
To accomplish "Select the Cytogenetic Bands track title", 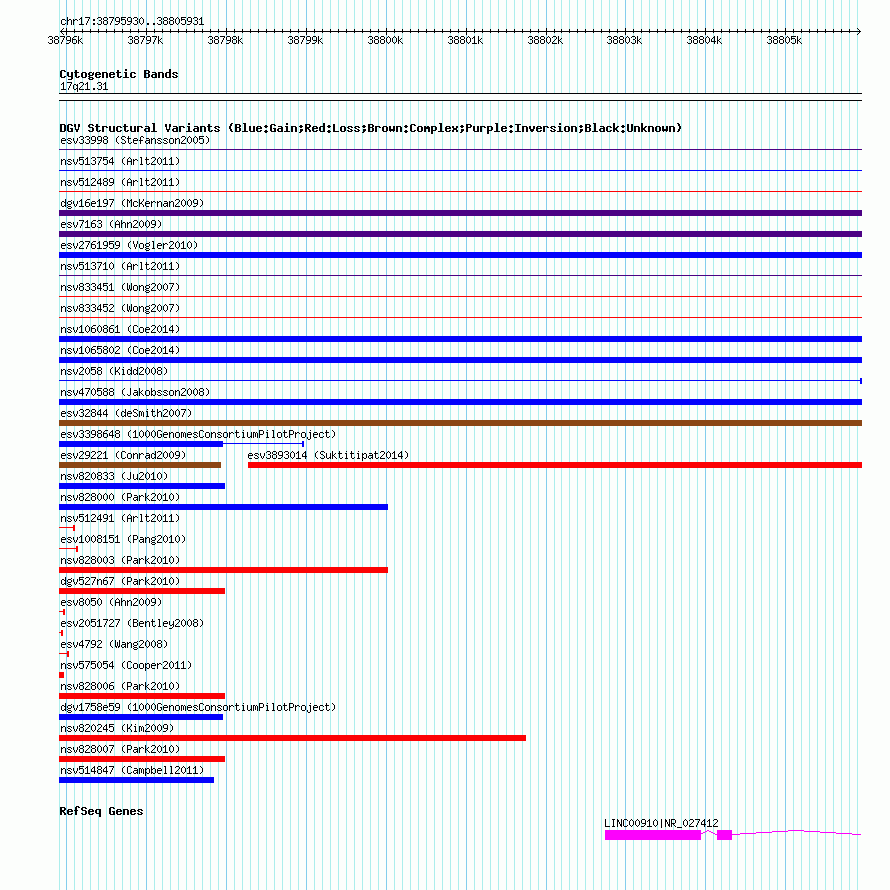I will [119, 74].
